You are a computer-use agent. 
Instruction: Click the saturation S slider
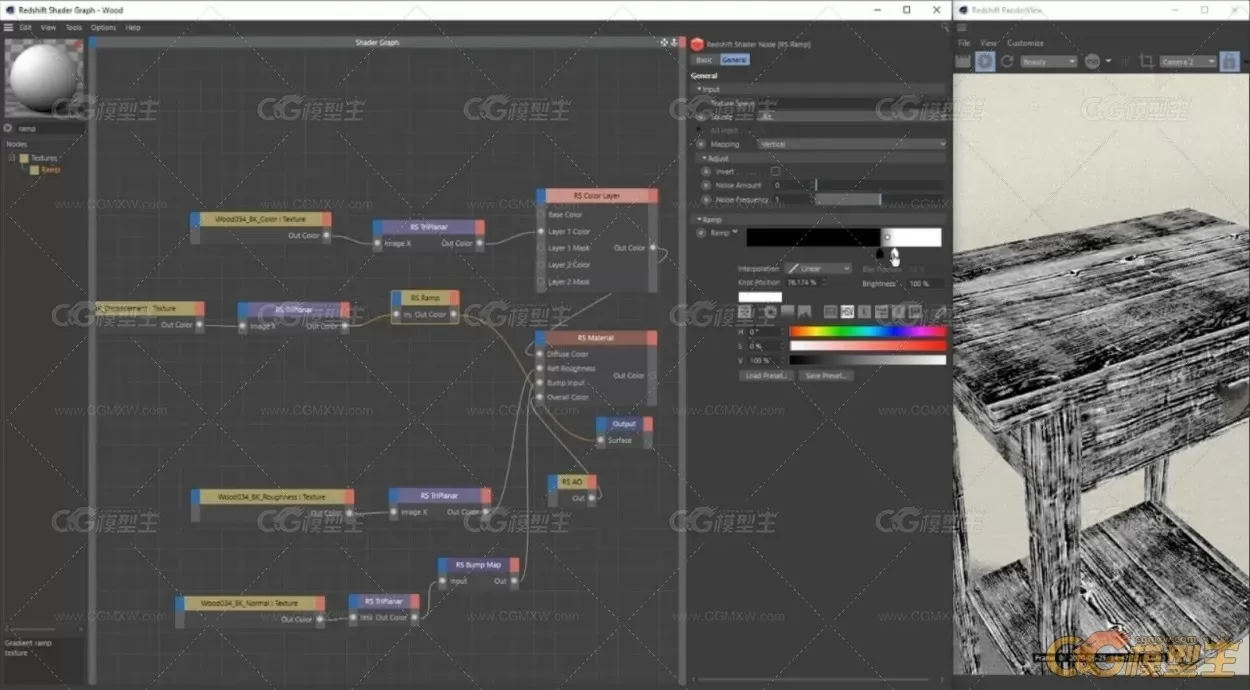tap(867, 345)
